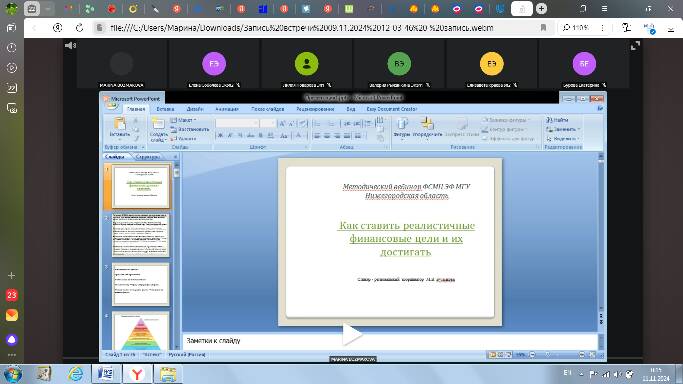Click the Восстановить slide reset button
Screen dimensions: 683x384
click(190, 129)
